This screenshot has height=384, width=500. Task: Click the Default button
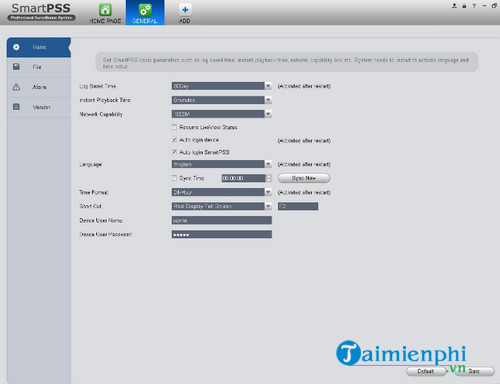click(x=426, y=371)
